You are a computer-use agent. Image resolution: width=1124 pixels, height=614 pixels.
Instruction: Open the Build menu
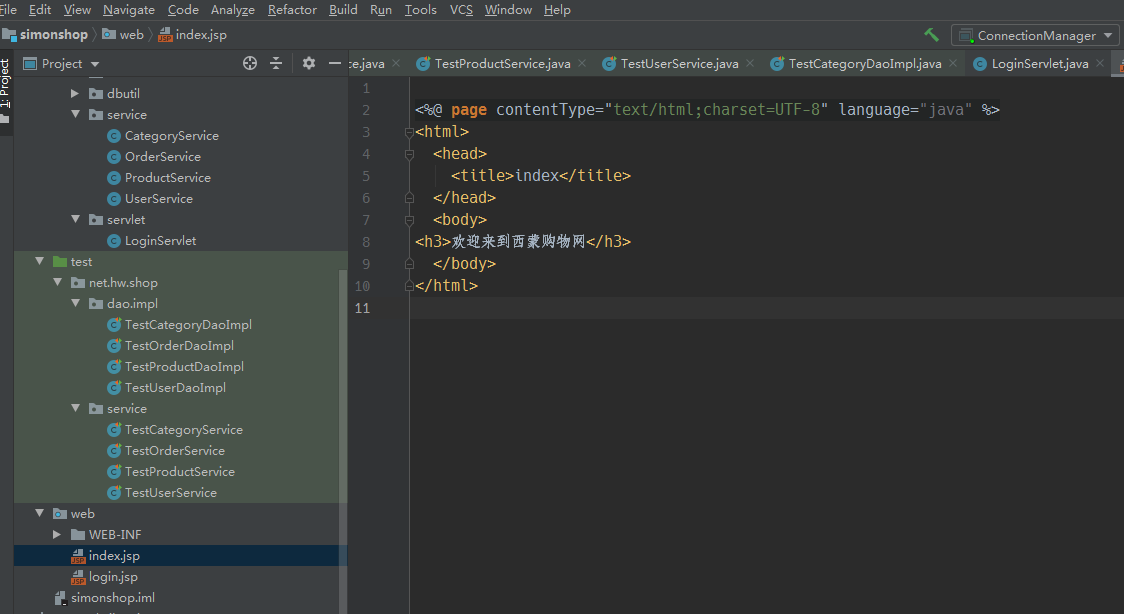click(343, 9)
